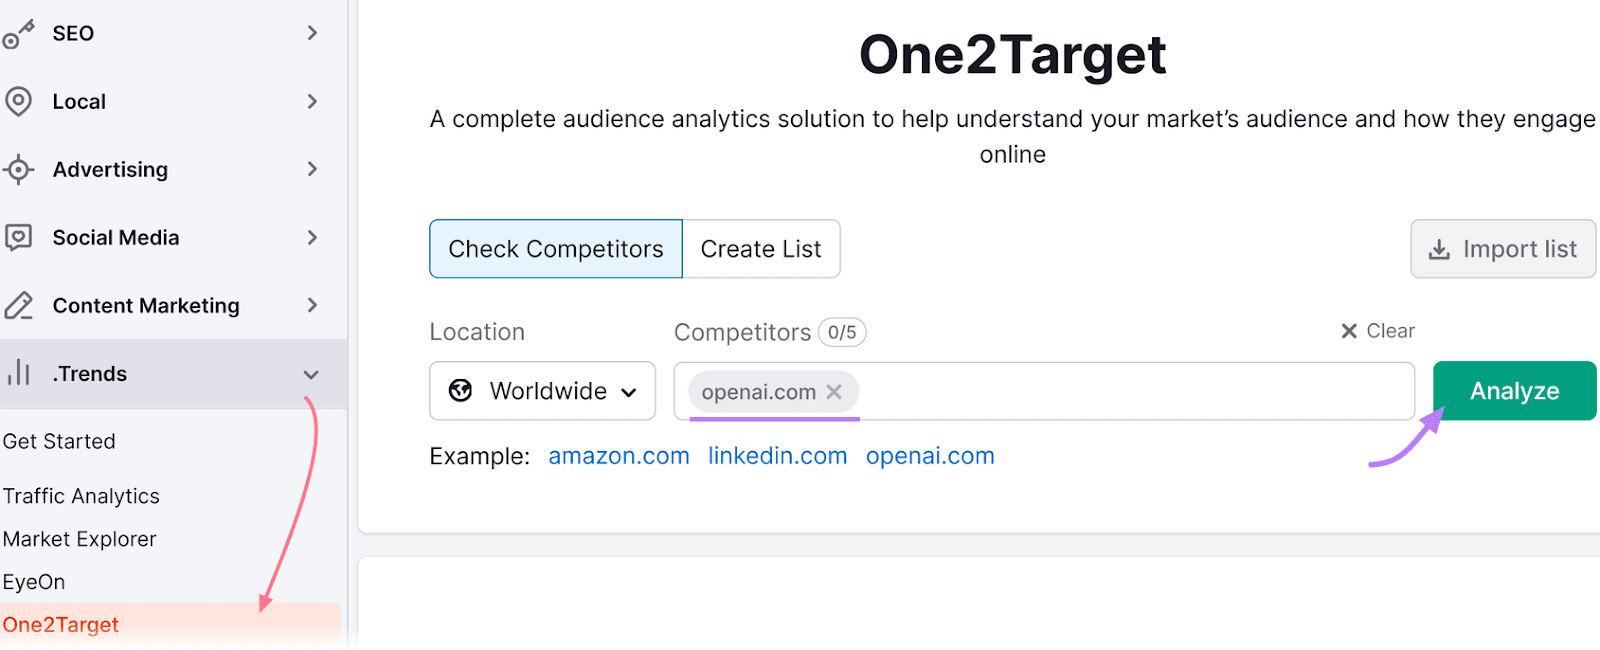This screenshot has height=650, width=1600.
Task: Keep Check Competitors tab selected
Action: tap(555, 249)
